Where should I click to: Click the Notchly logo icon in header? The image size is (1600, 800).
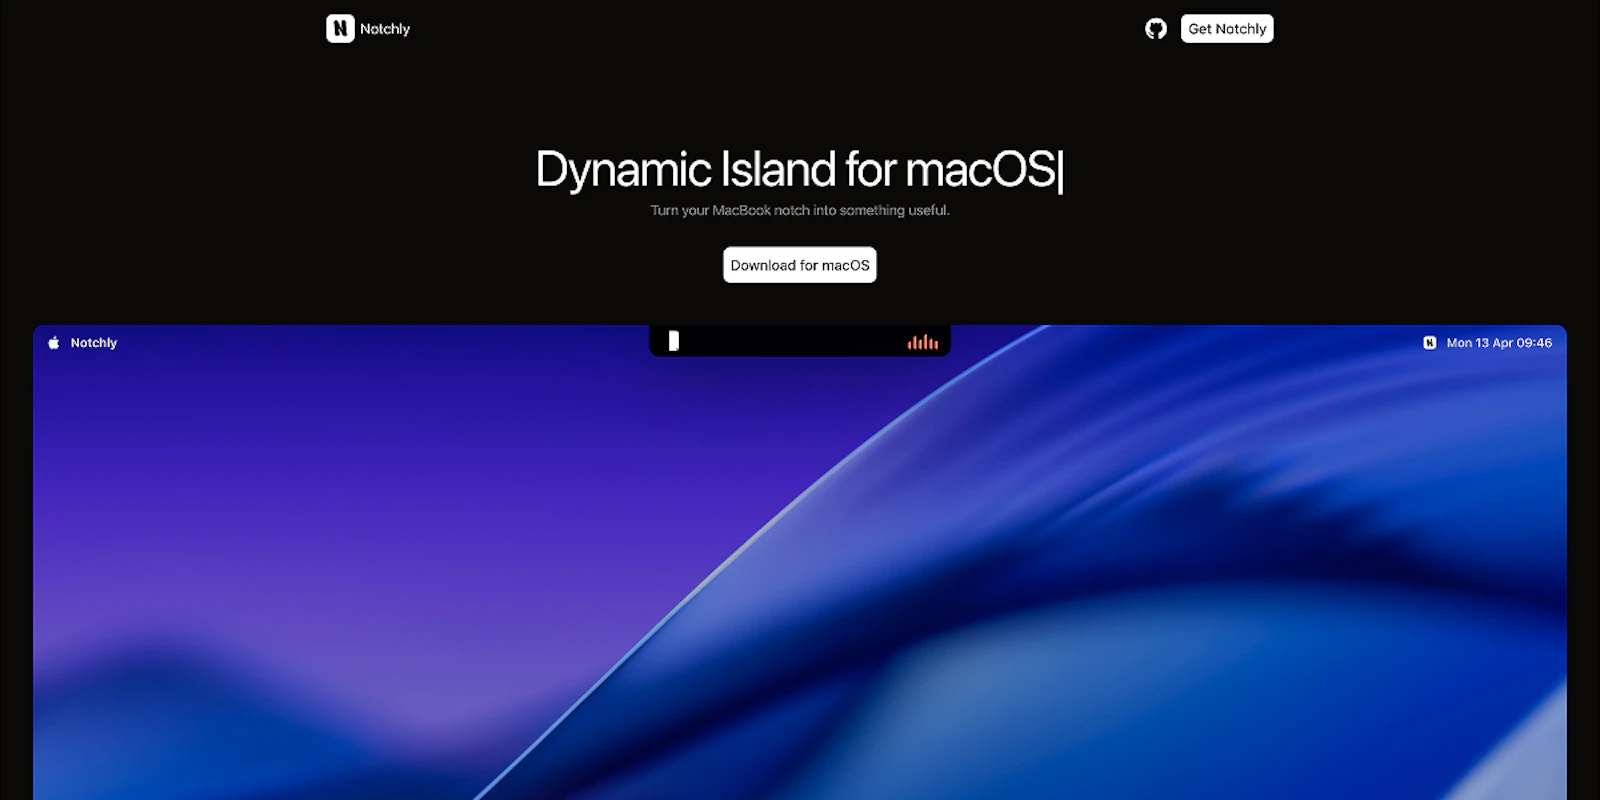[340, 28]
